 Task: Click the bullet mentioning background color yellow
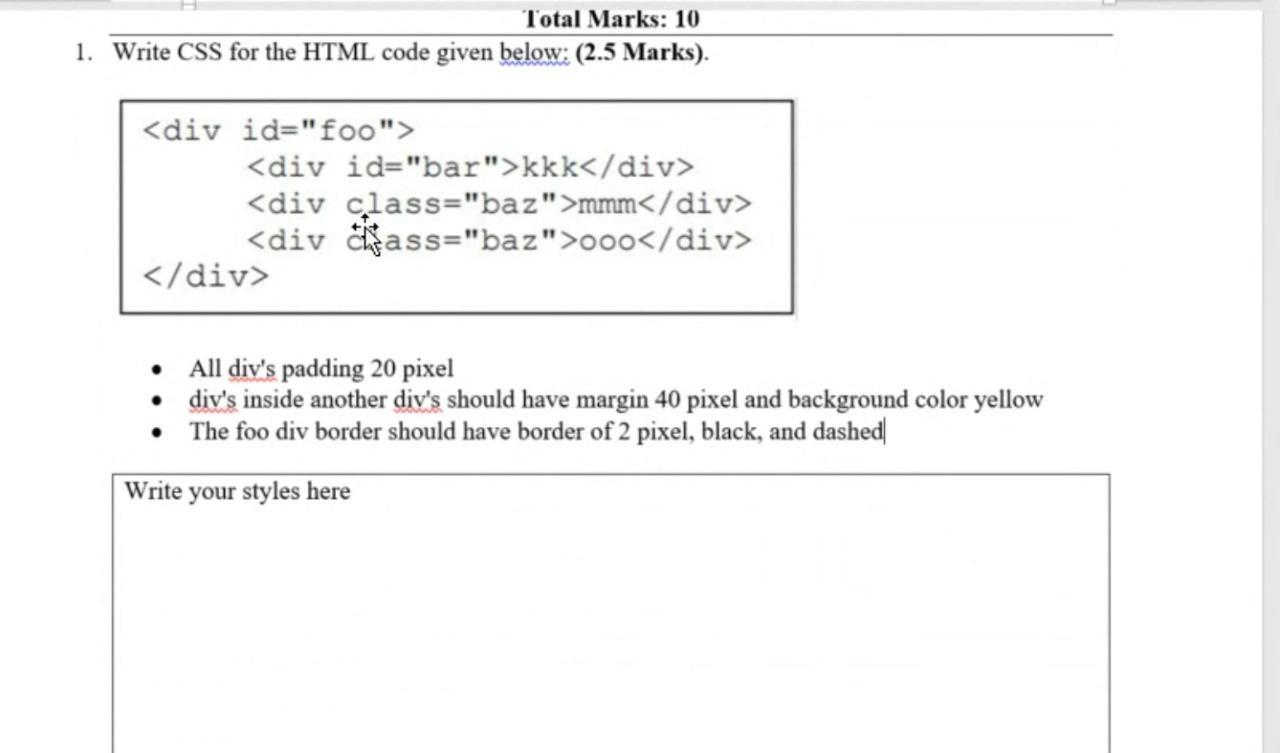615,399
